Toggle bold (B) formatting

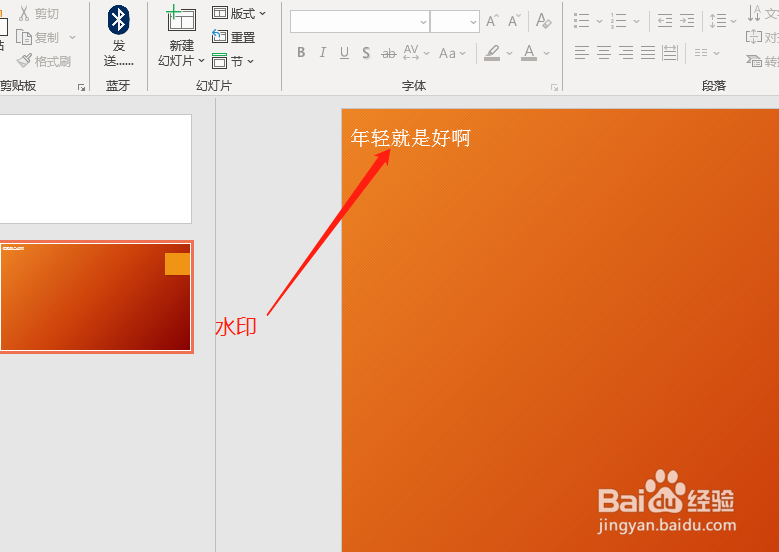[x=301, y=52]
